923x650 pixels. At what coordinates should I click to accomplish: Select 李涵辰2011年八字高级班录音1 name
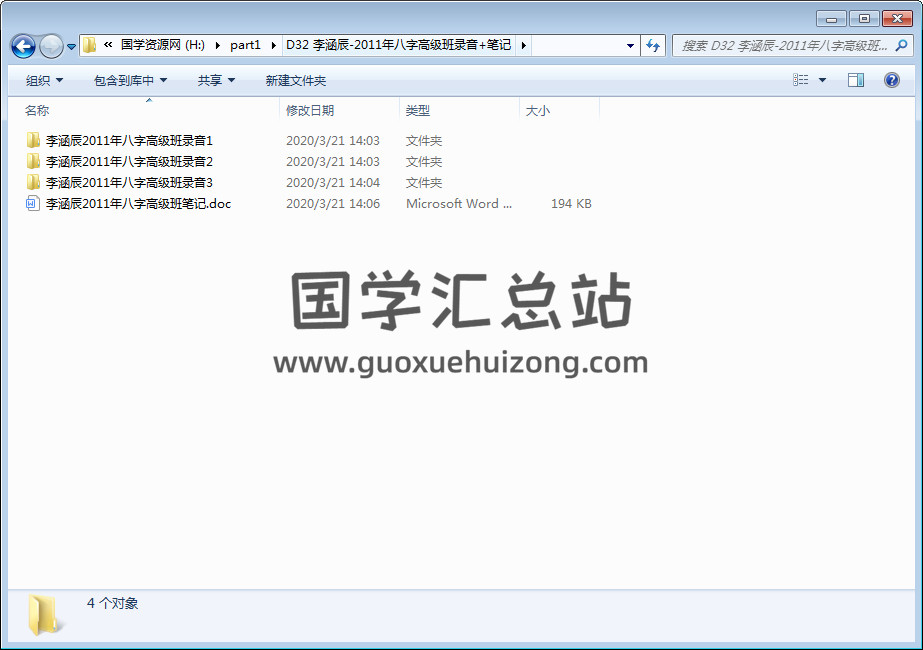129,141
